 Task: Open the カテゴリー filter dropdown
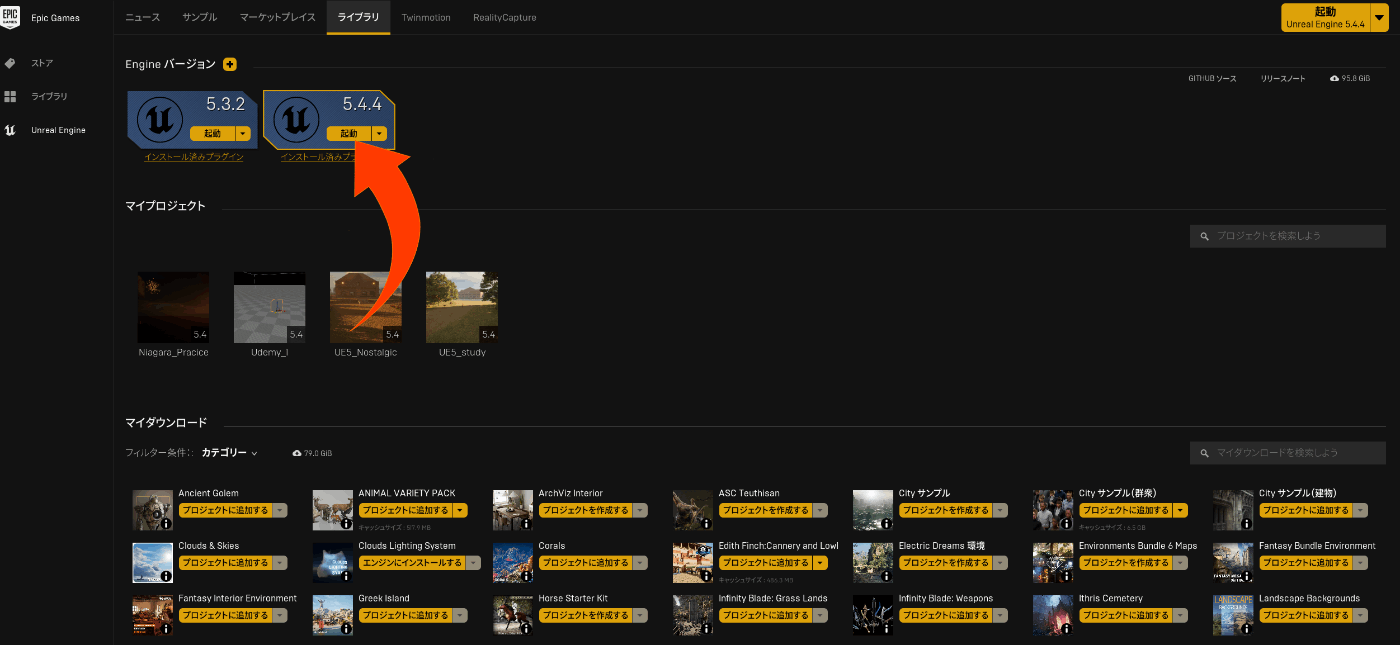click(229, 453)
